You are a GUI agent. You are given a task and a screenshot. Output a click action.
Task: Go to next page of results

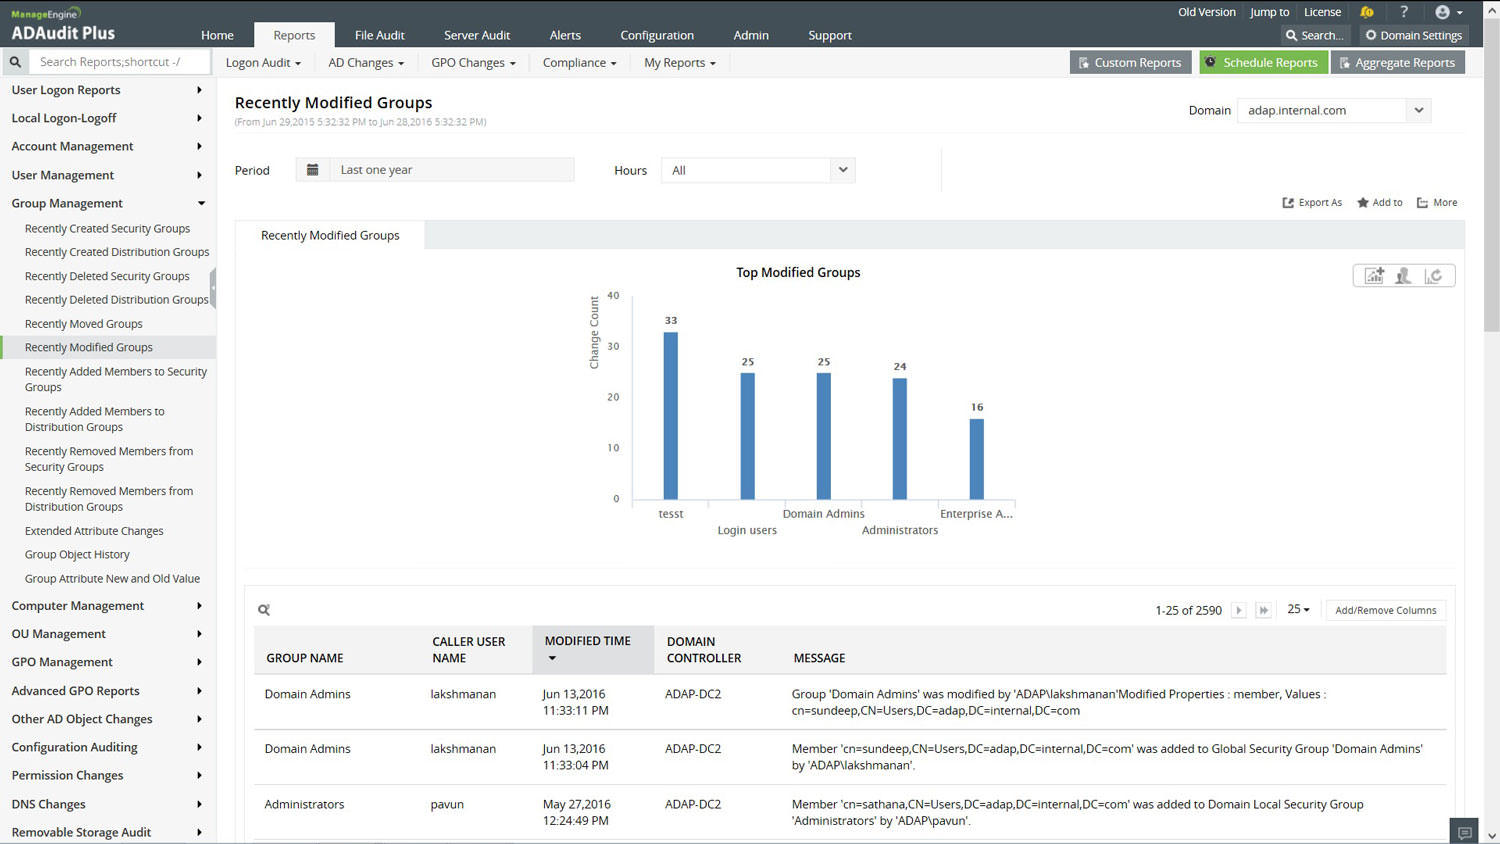(x=1238, y=610)
